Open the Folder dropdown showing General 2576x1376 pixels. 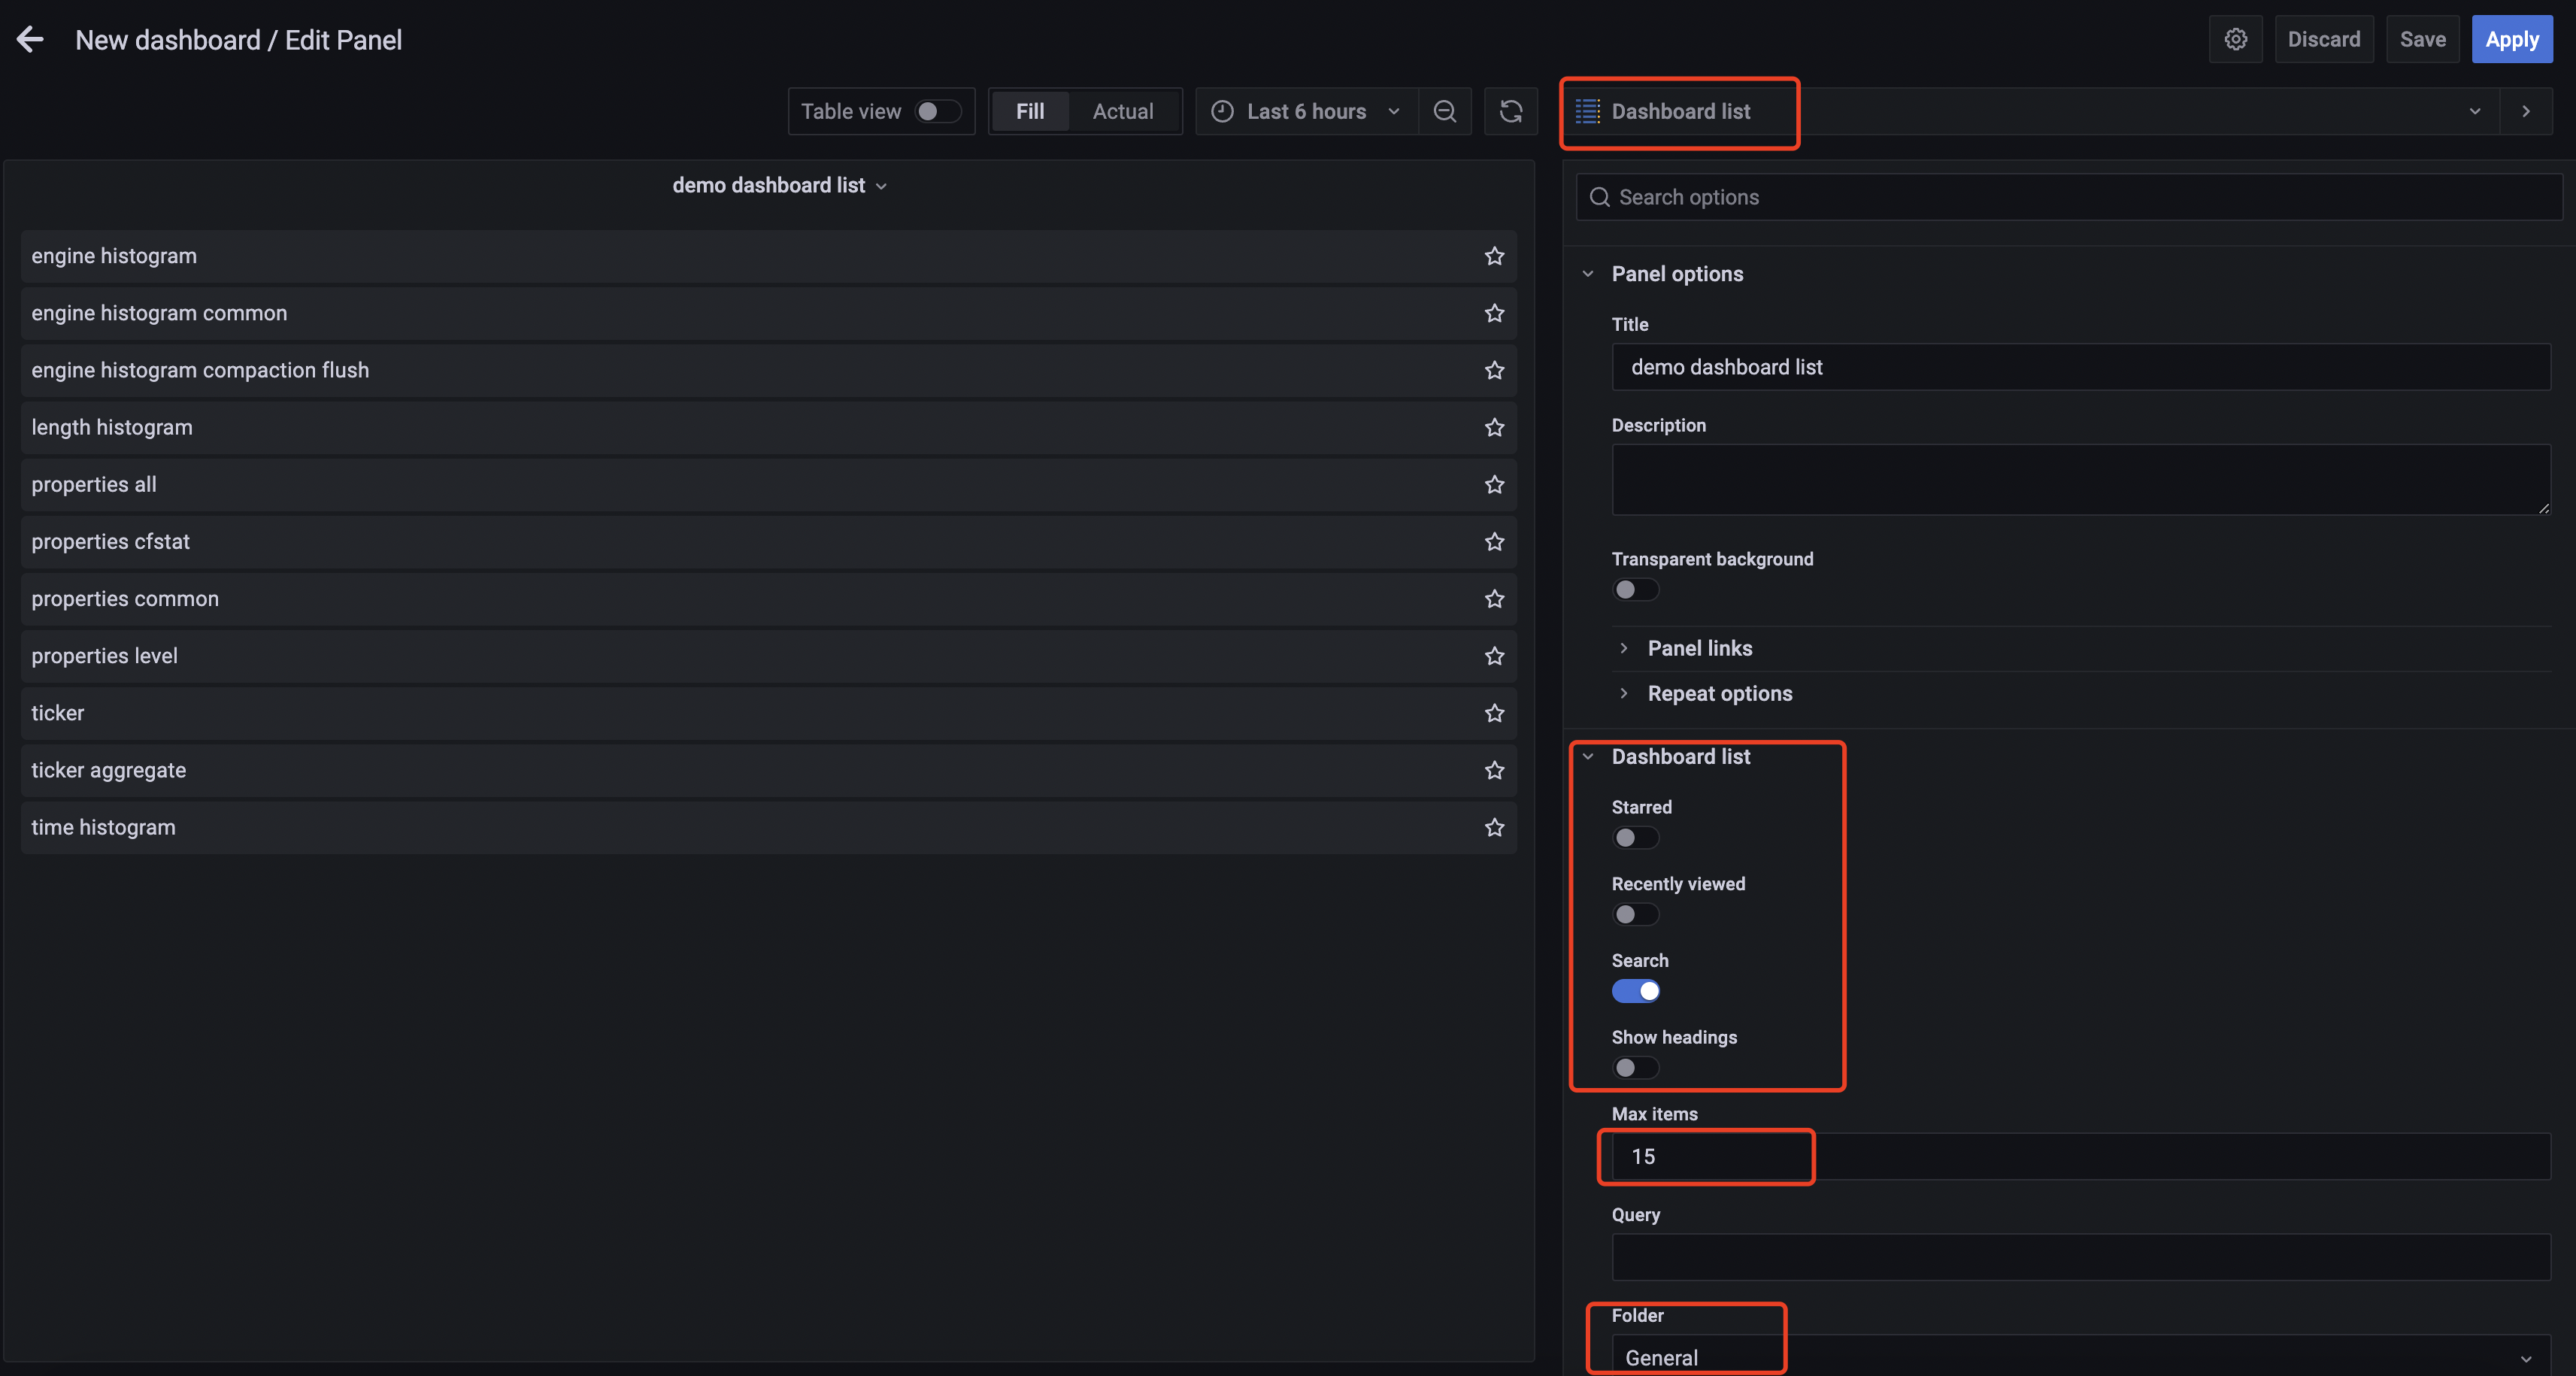click(2080, 1357)
